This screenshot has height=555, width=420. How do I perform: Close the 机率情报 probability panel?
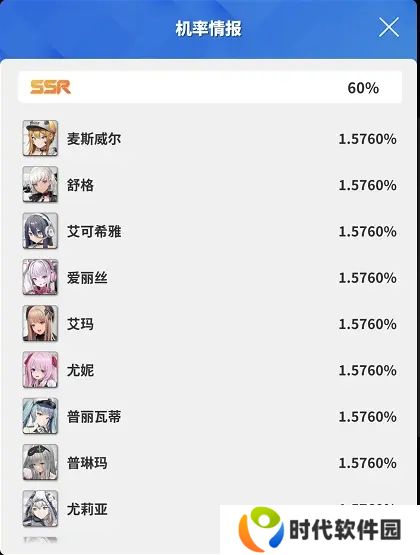pos(389,28)
